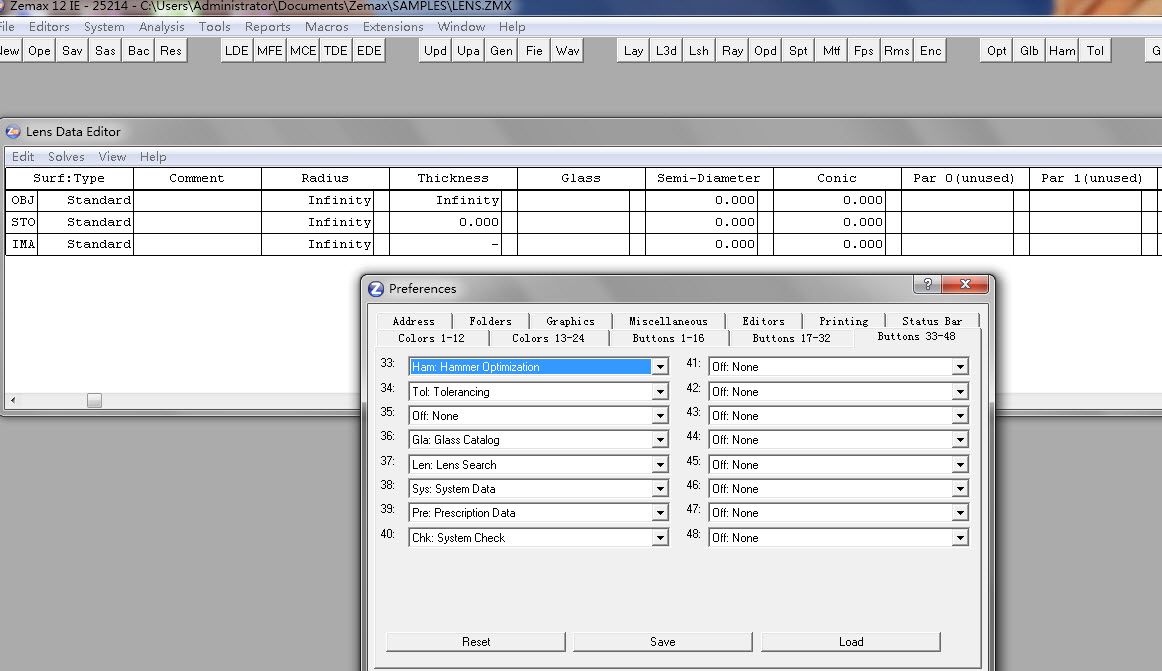The width and height of the screenshot is (1162, 671).
Task: Click the Upd update toolbar button
Action: (x=435, y=50)
